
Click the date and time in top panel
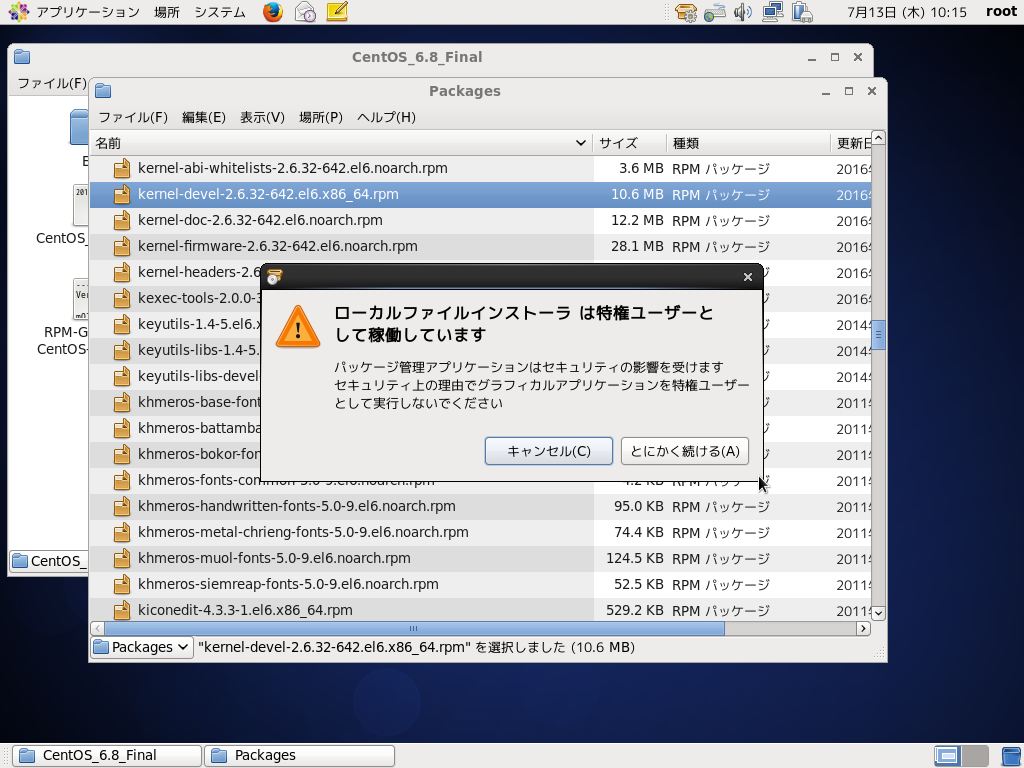[x=906, y=12]
